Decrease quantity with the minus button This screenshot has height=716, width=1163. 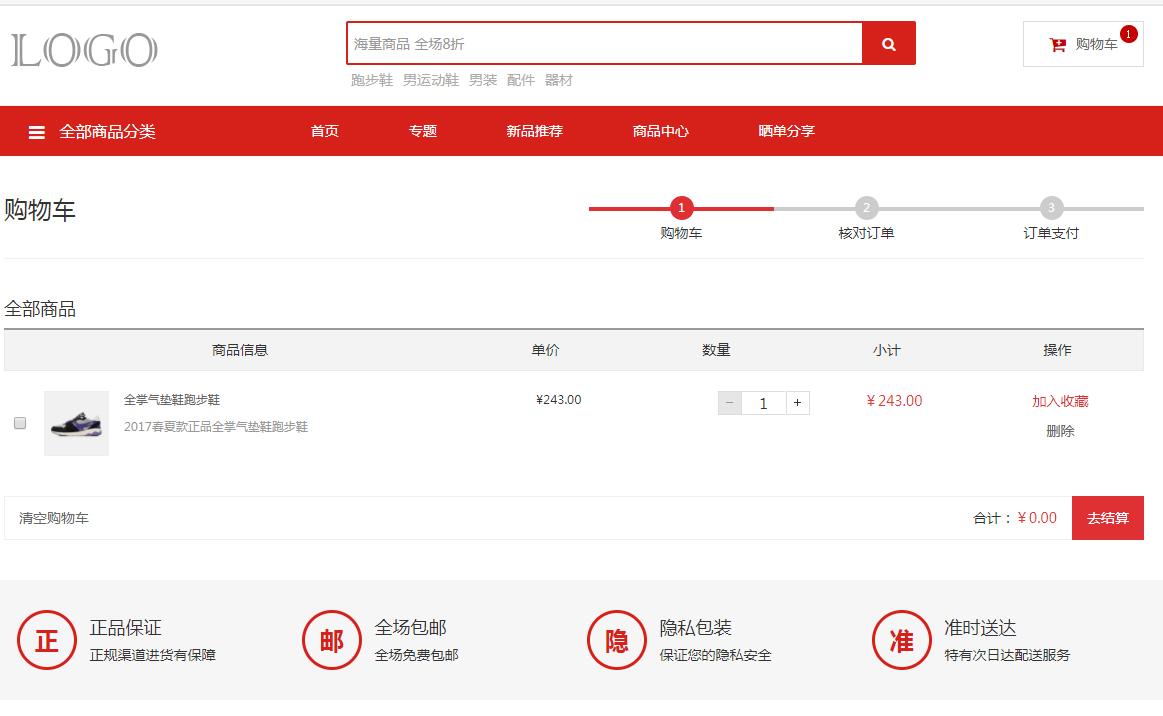[730, 403]
